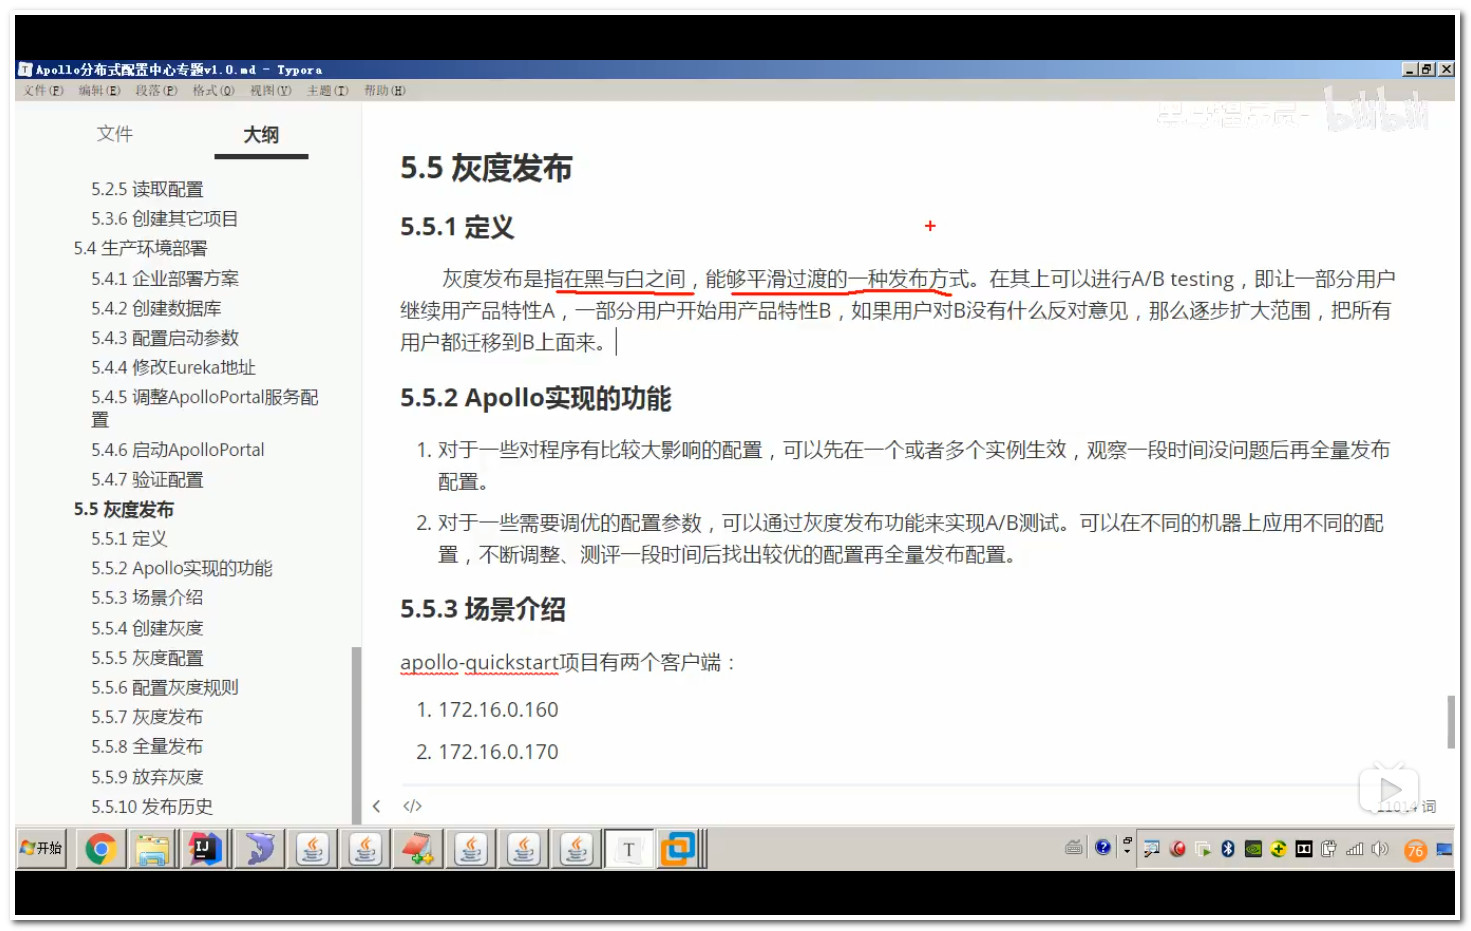Select outline item 5.5.2 Apollo实现的功能
This screenshot has width=1471, height=931.
click(182, 568)
